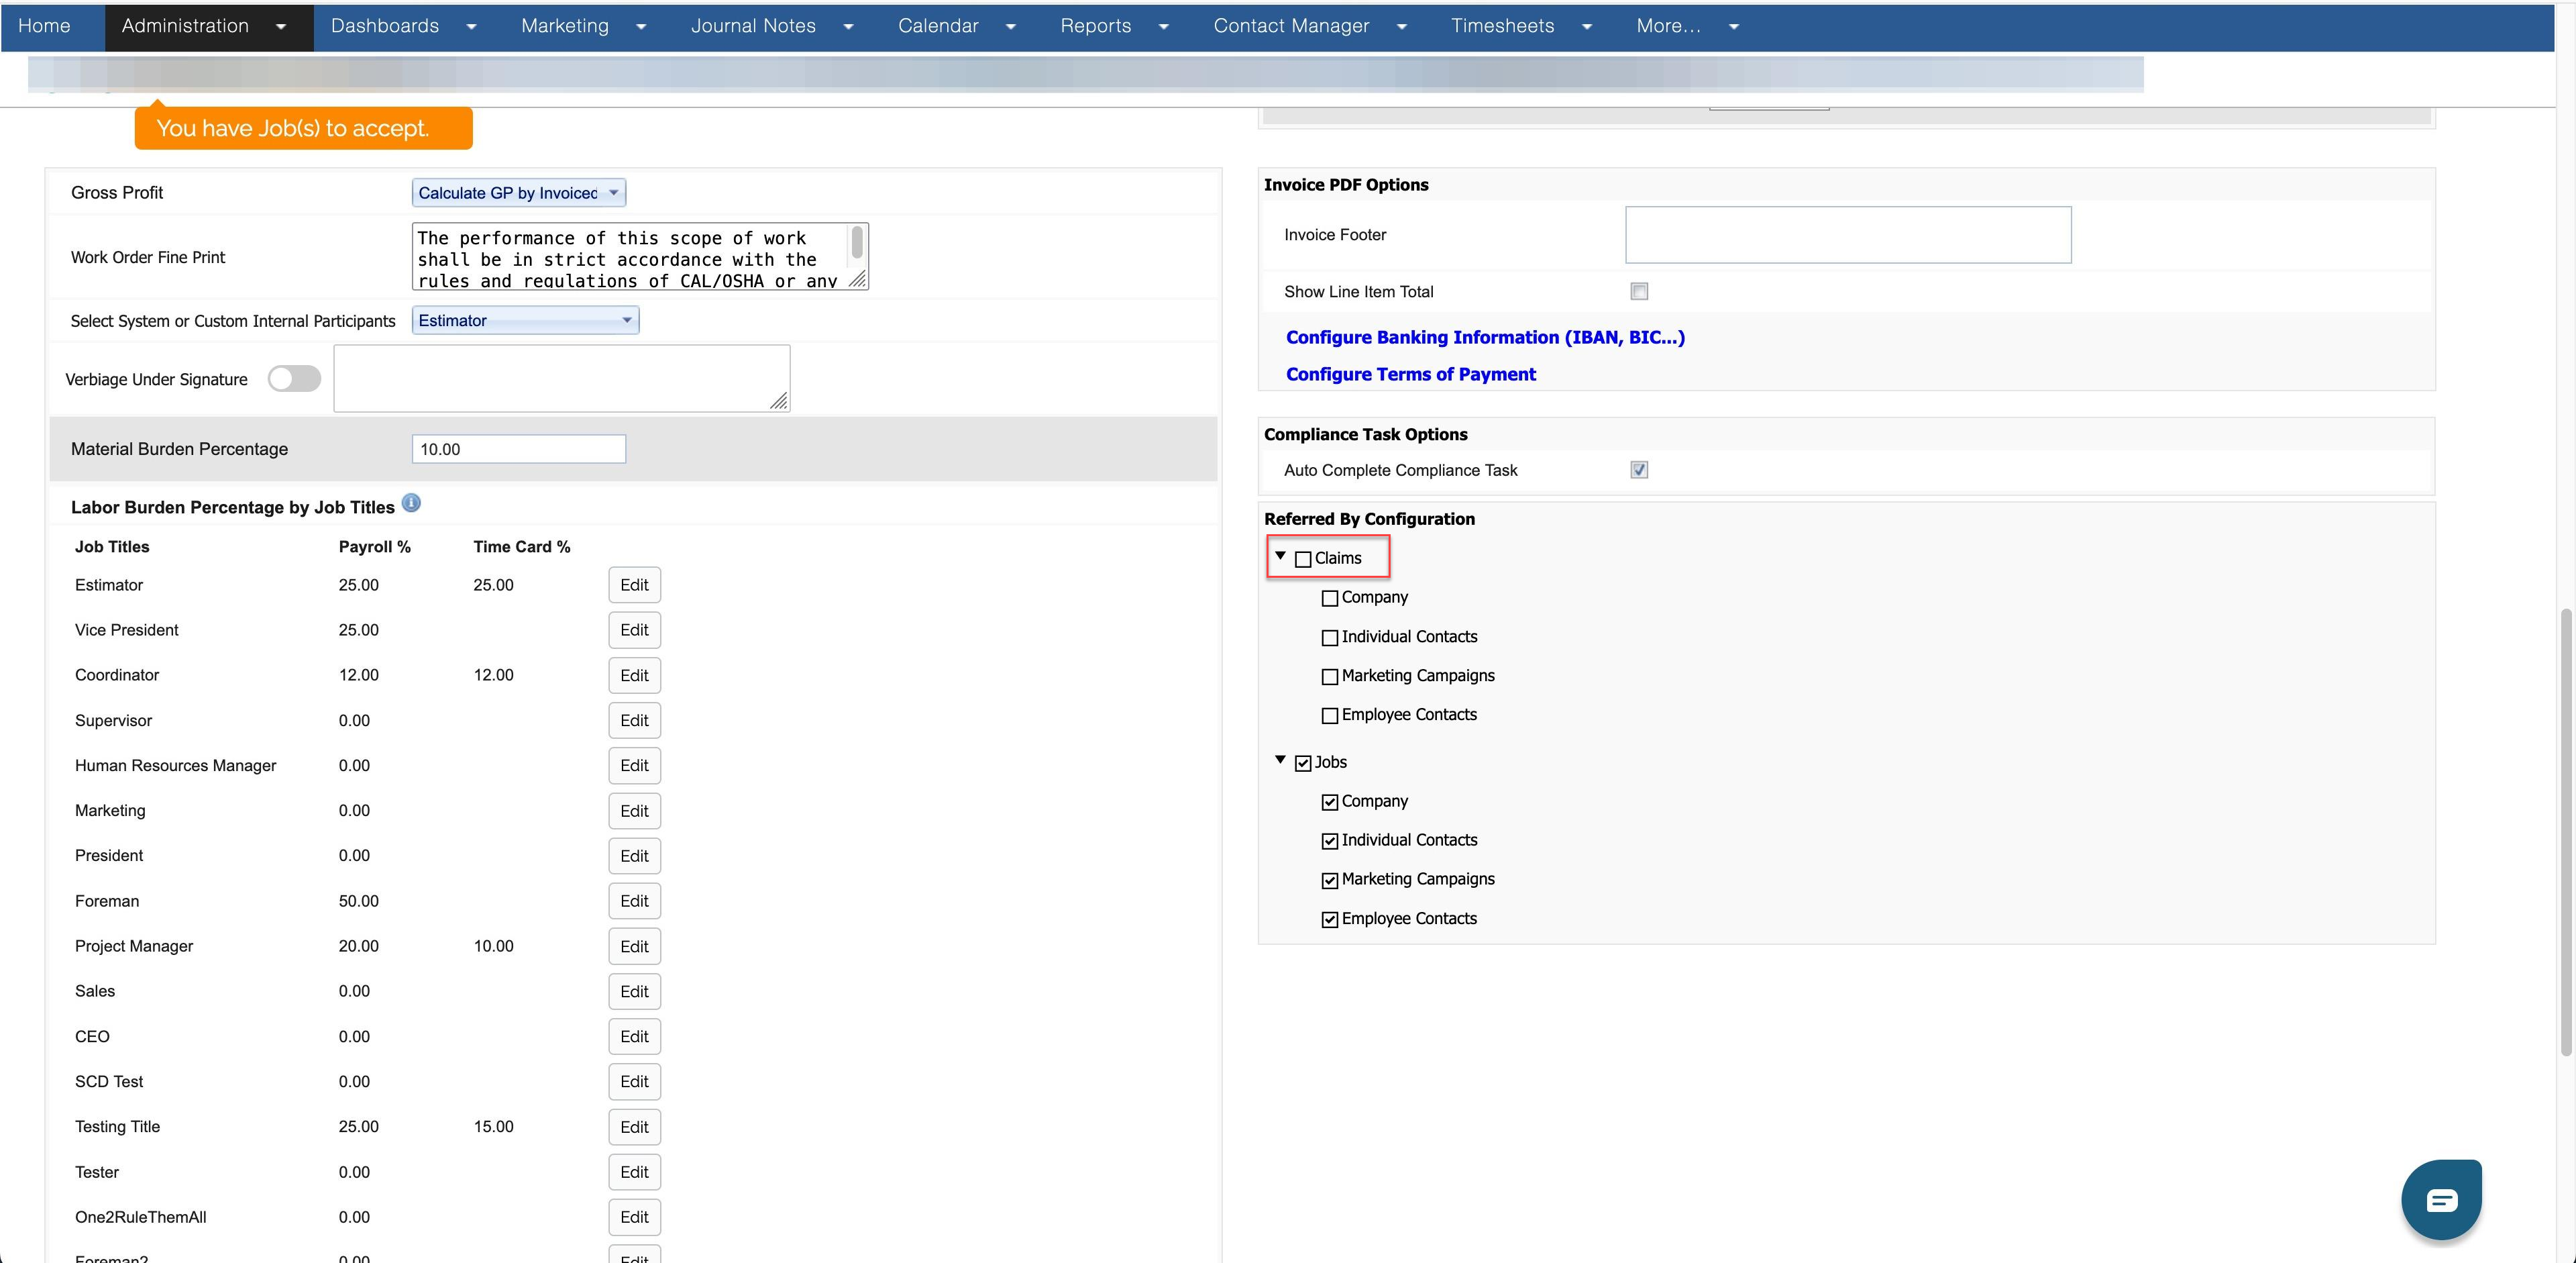The width and height of the screenshot is (2576, 1263).
Task: Click the arrow next to Reports menu
Action: [1163, 27]
